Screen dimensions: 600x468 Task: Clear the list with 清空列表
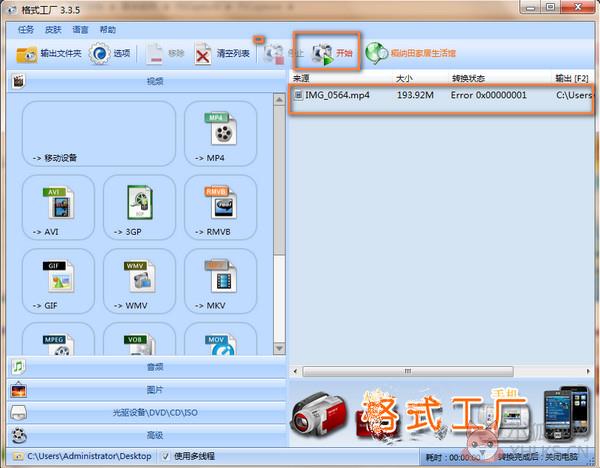pos(222,54)
